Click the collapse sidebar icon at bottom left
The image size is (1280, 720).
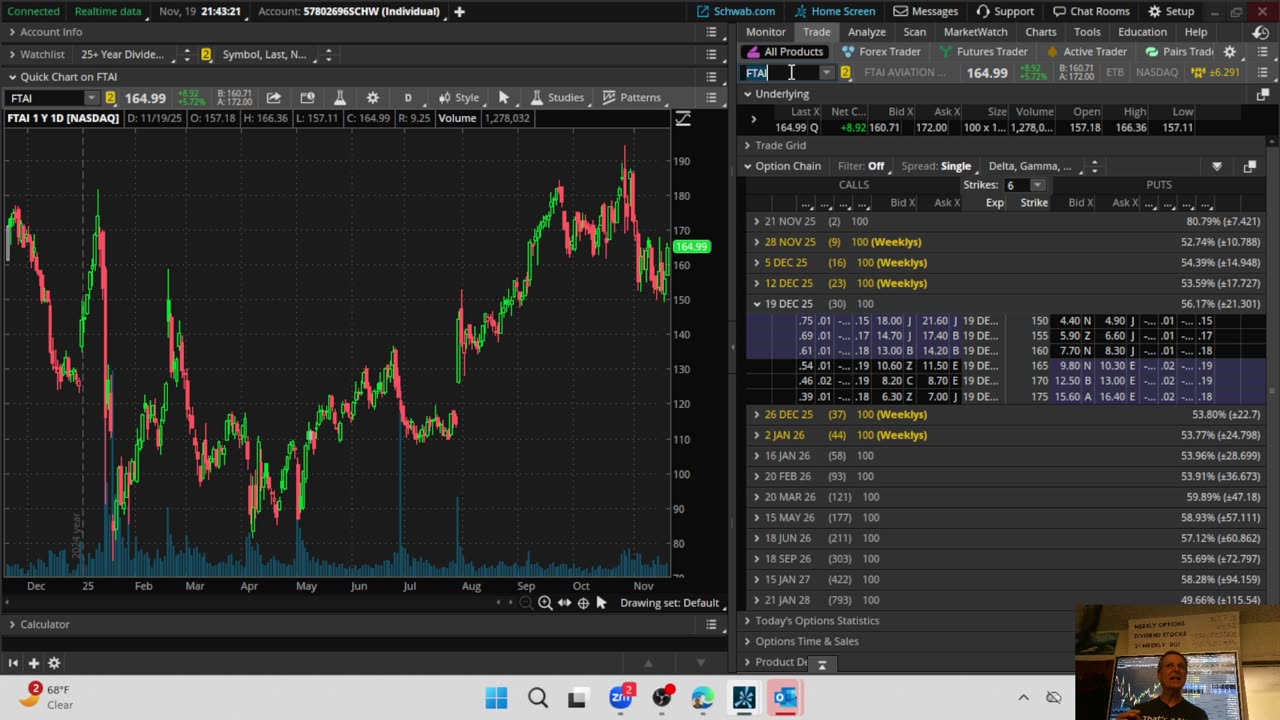(x=13, y=663)
